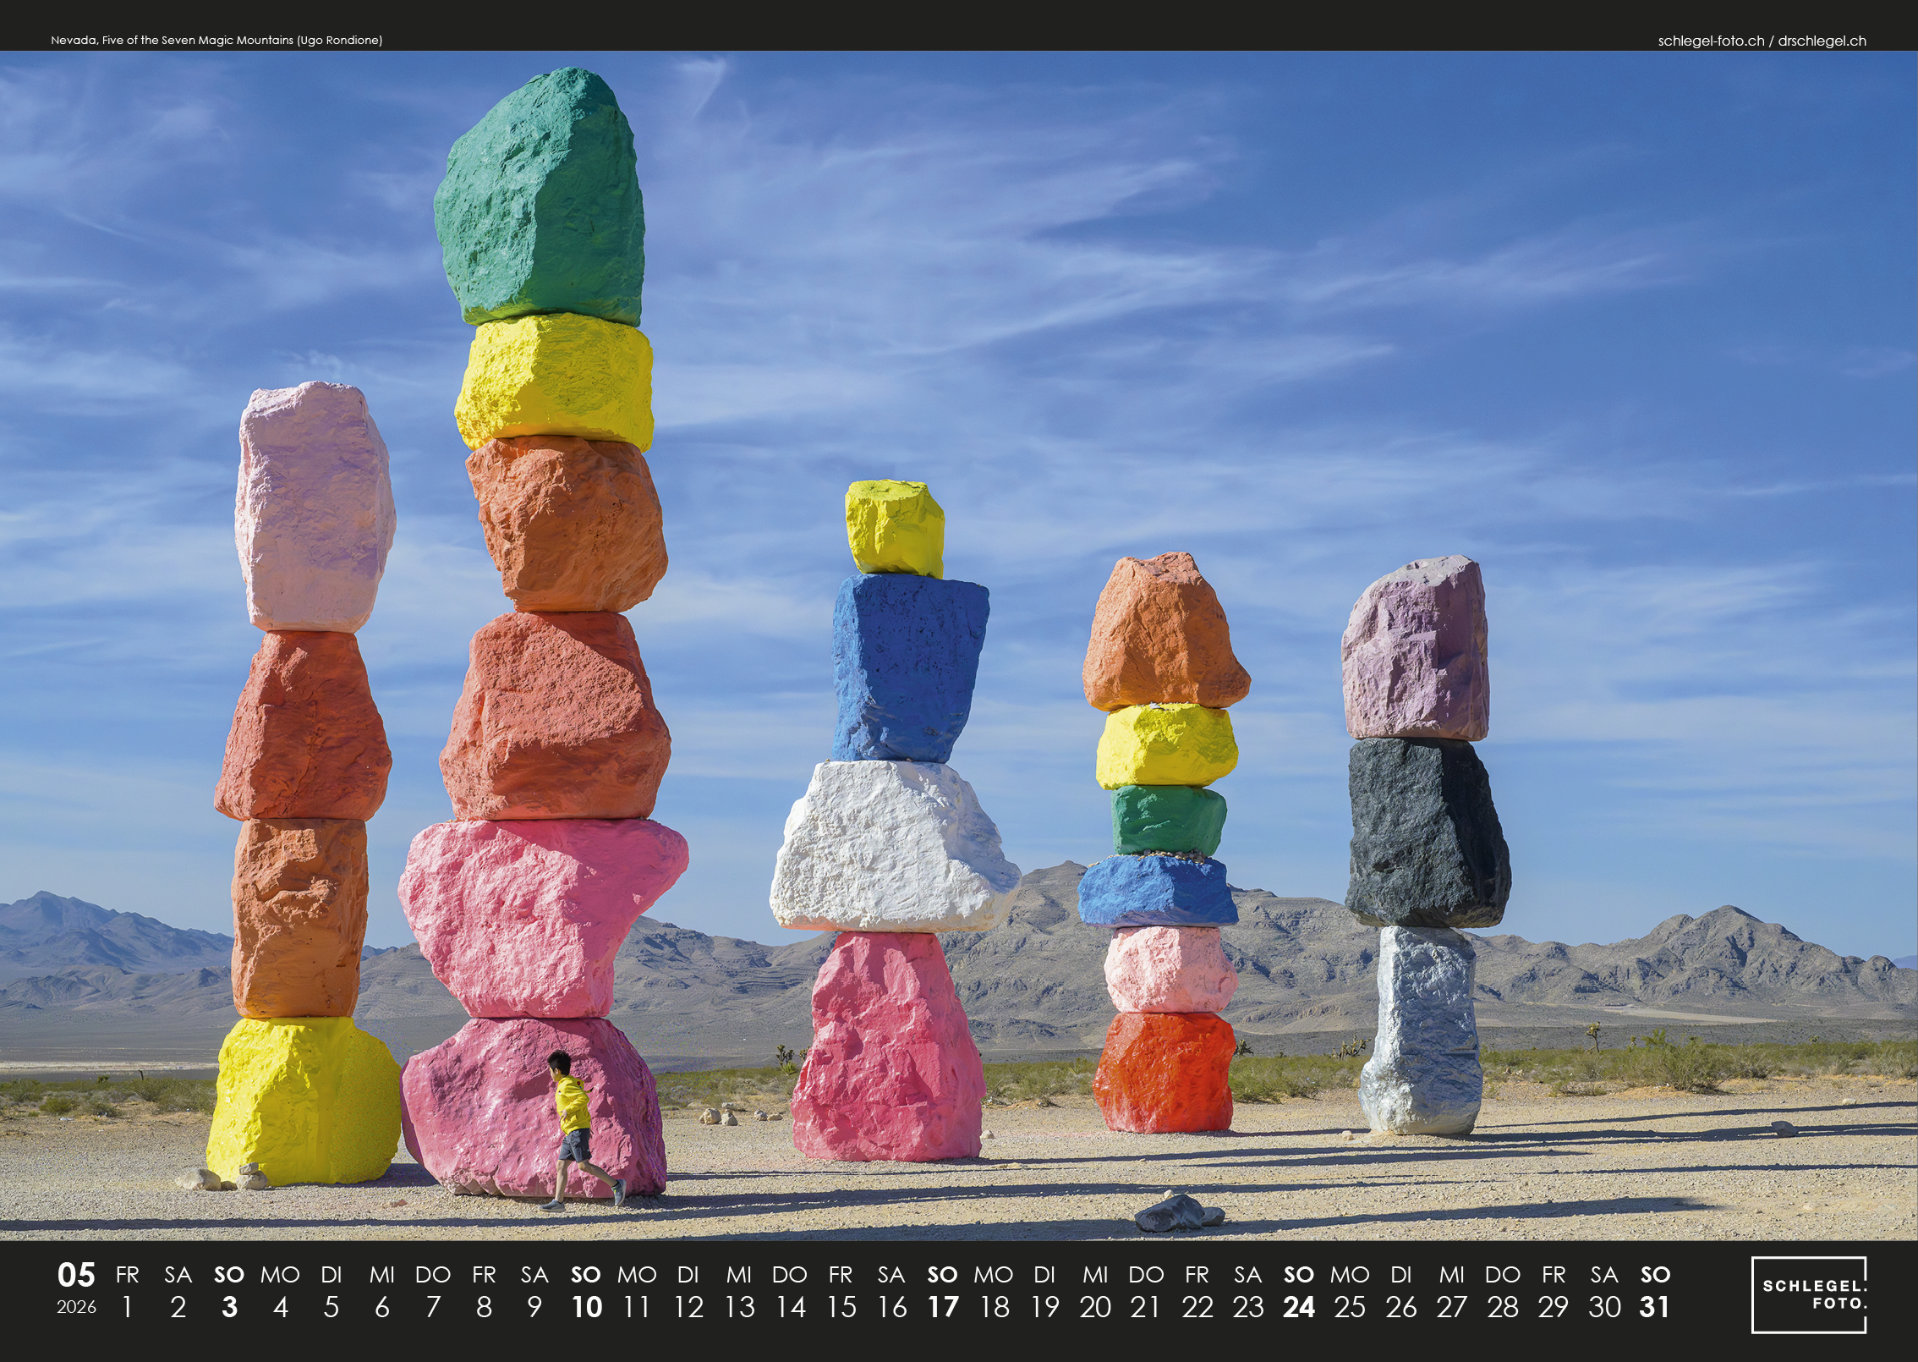This screenshot has width=1918, height=1362.
Task: Open the schlegel-foto.ch website link
Action: tap(1710, 41)
